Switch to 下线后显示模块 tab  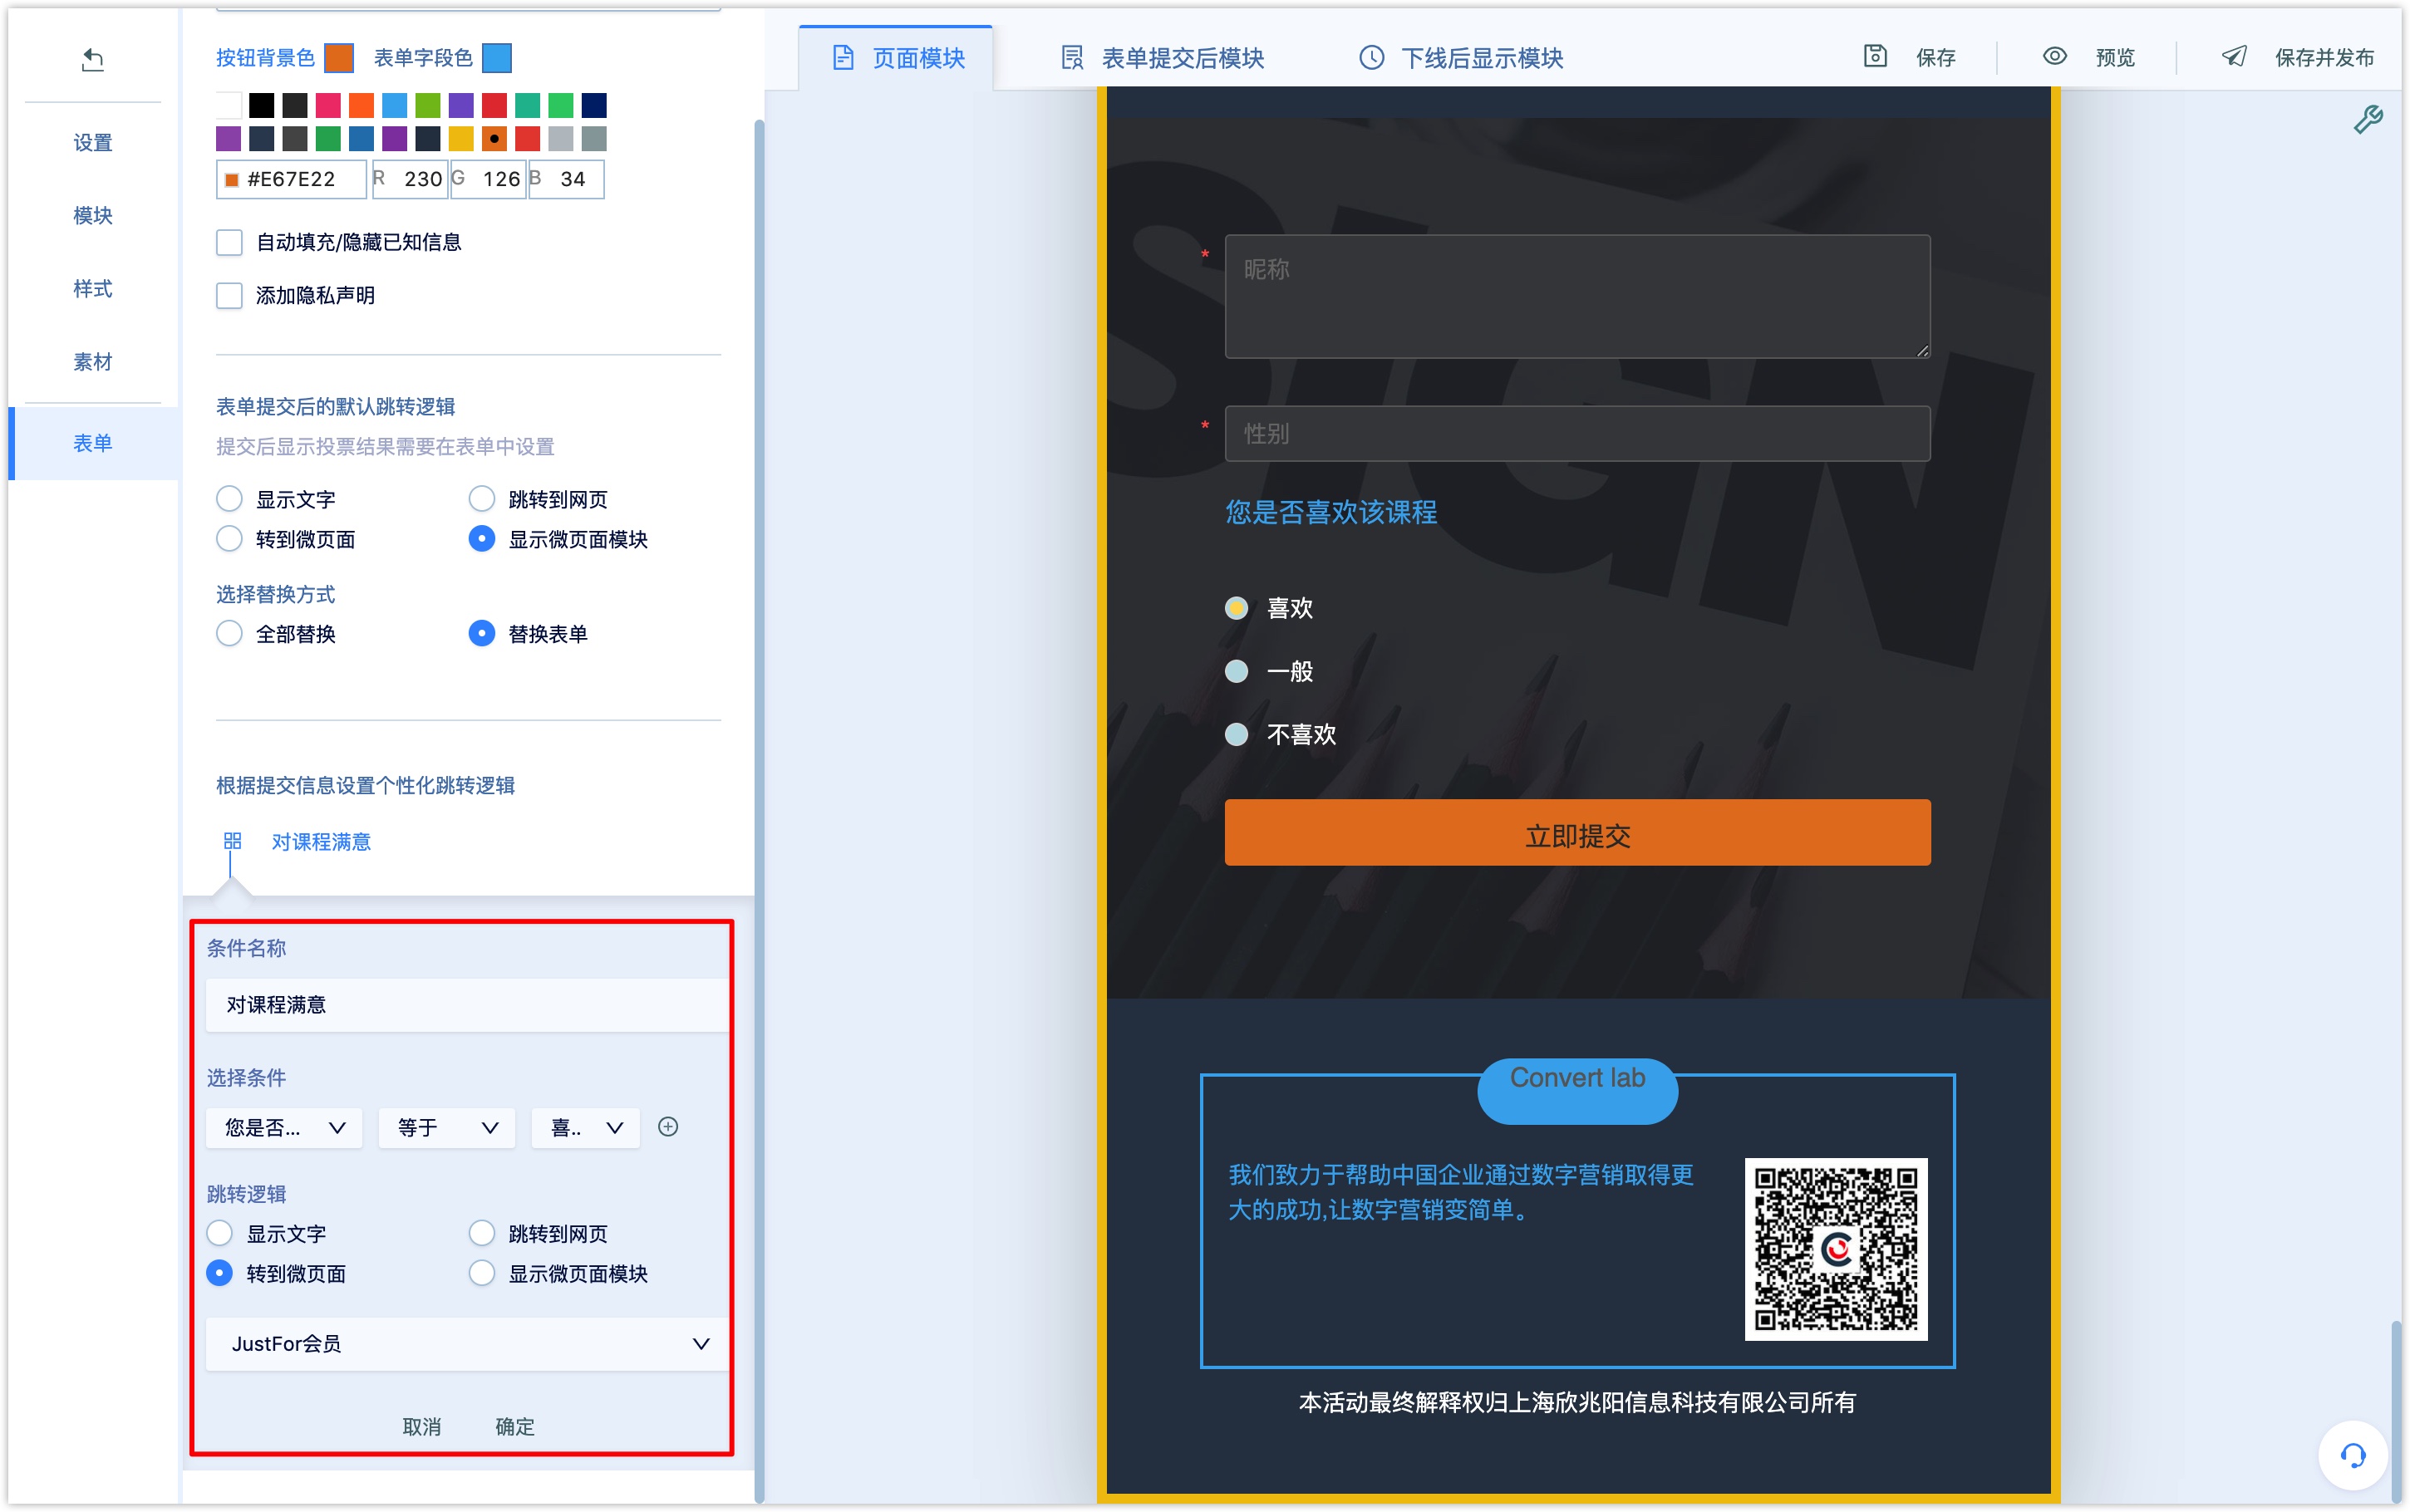point(1461,58)
